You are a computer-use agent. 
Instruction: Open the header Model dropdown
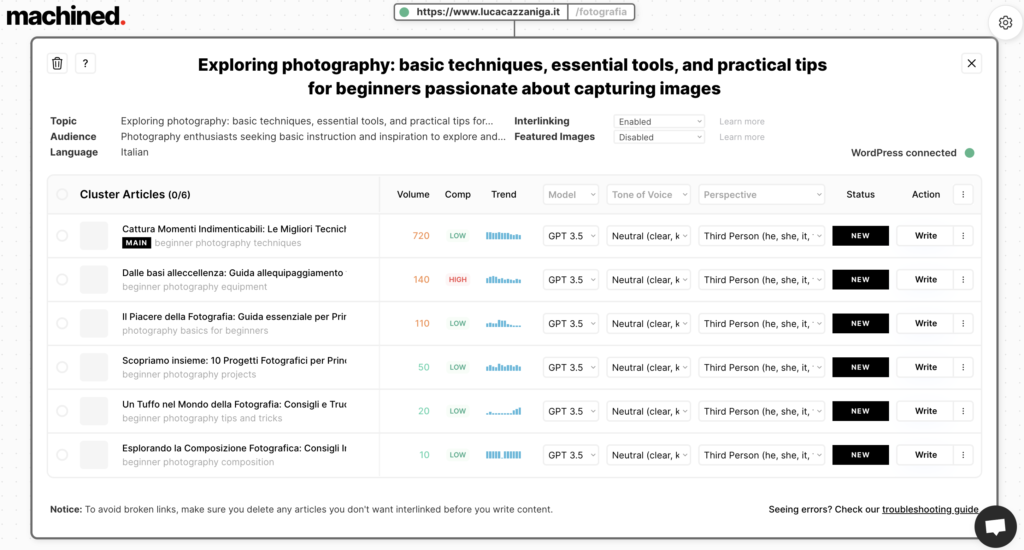click(x=571, y=195)
